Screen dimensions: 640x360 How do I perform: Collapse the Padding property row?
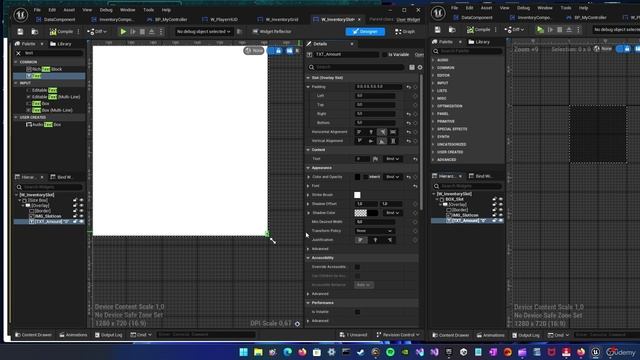click(x=308, y=87)
